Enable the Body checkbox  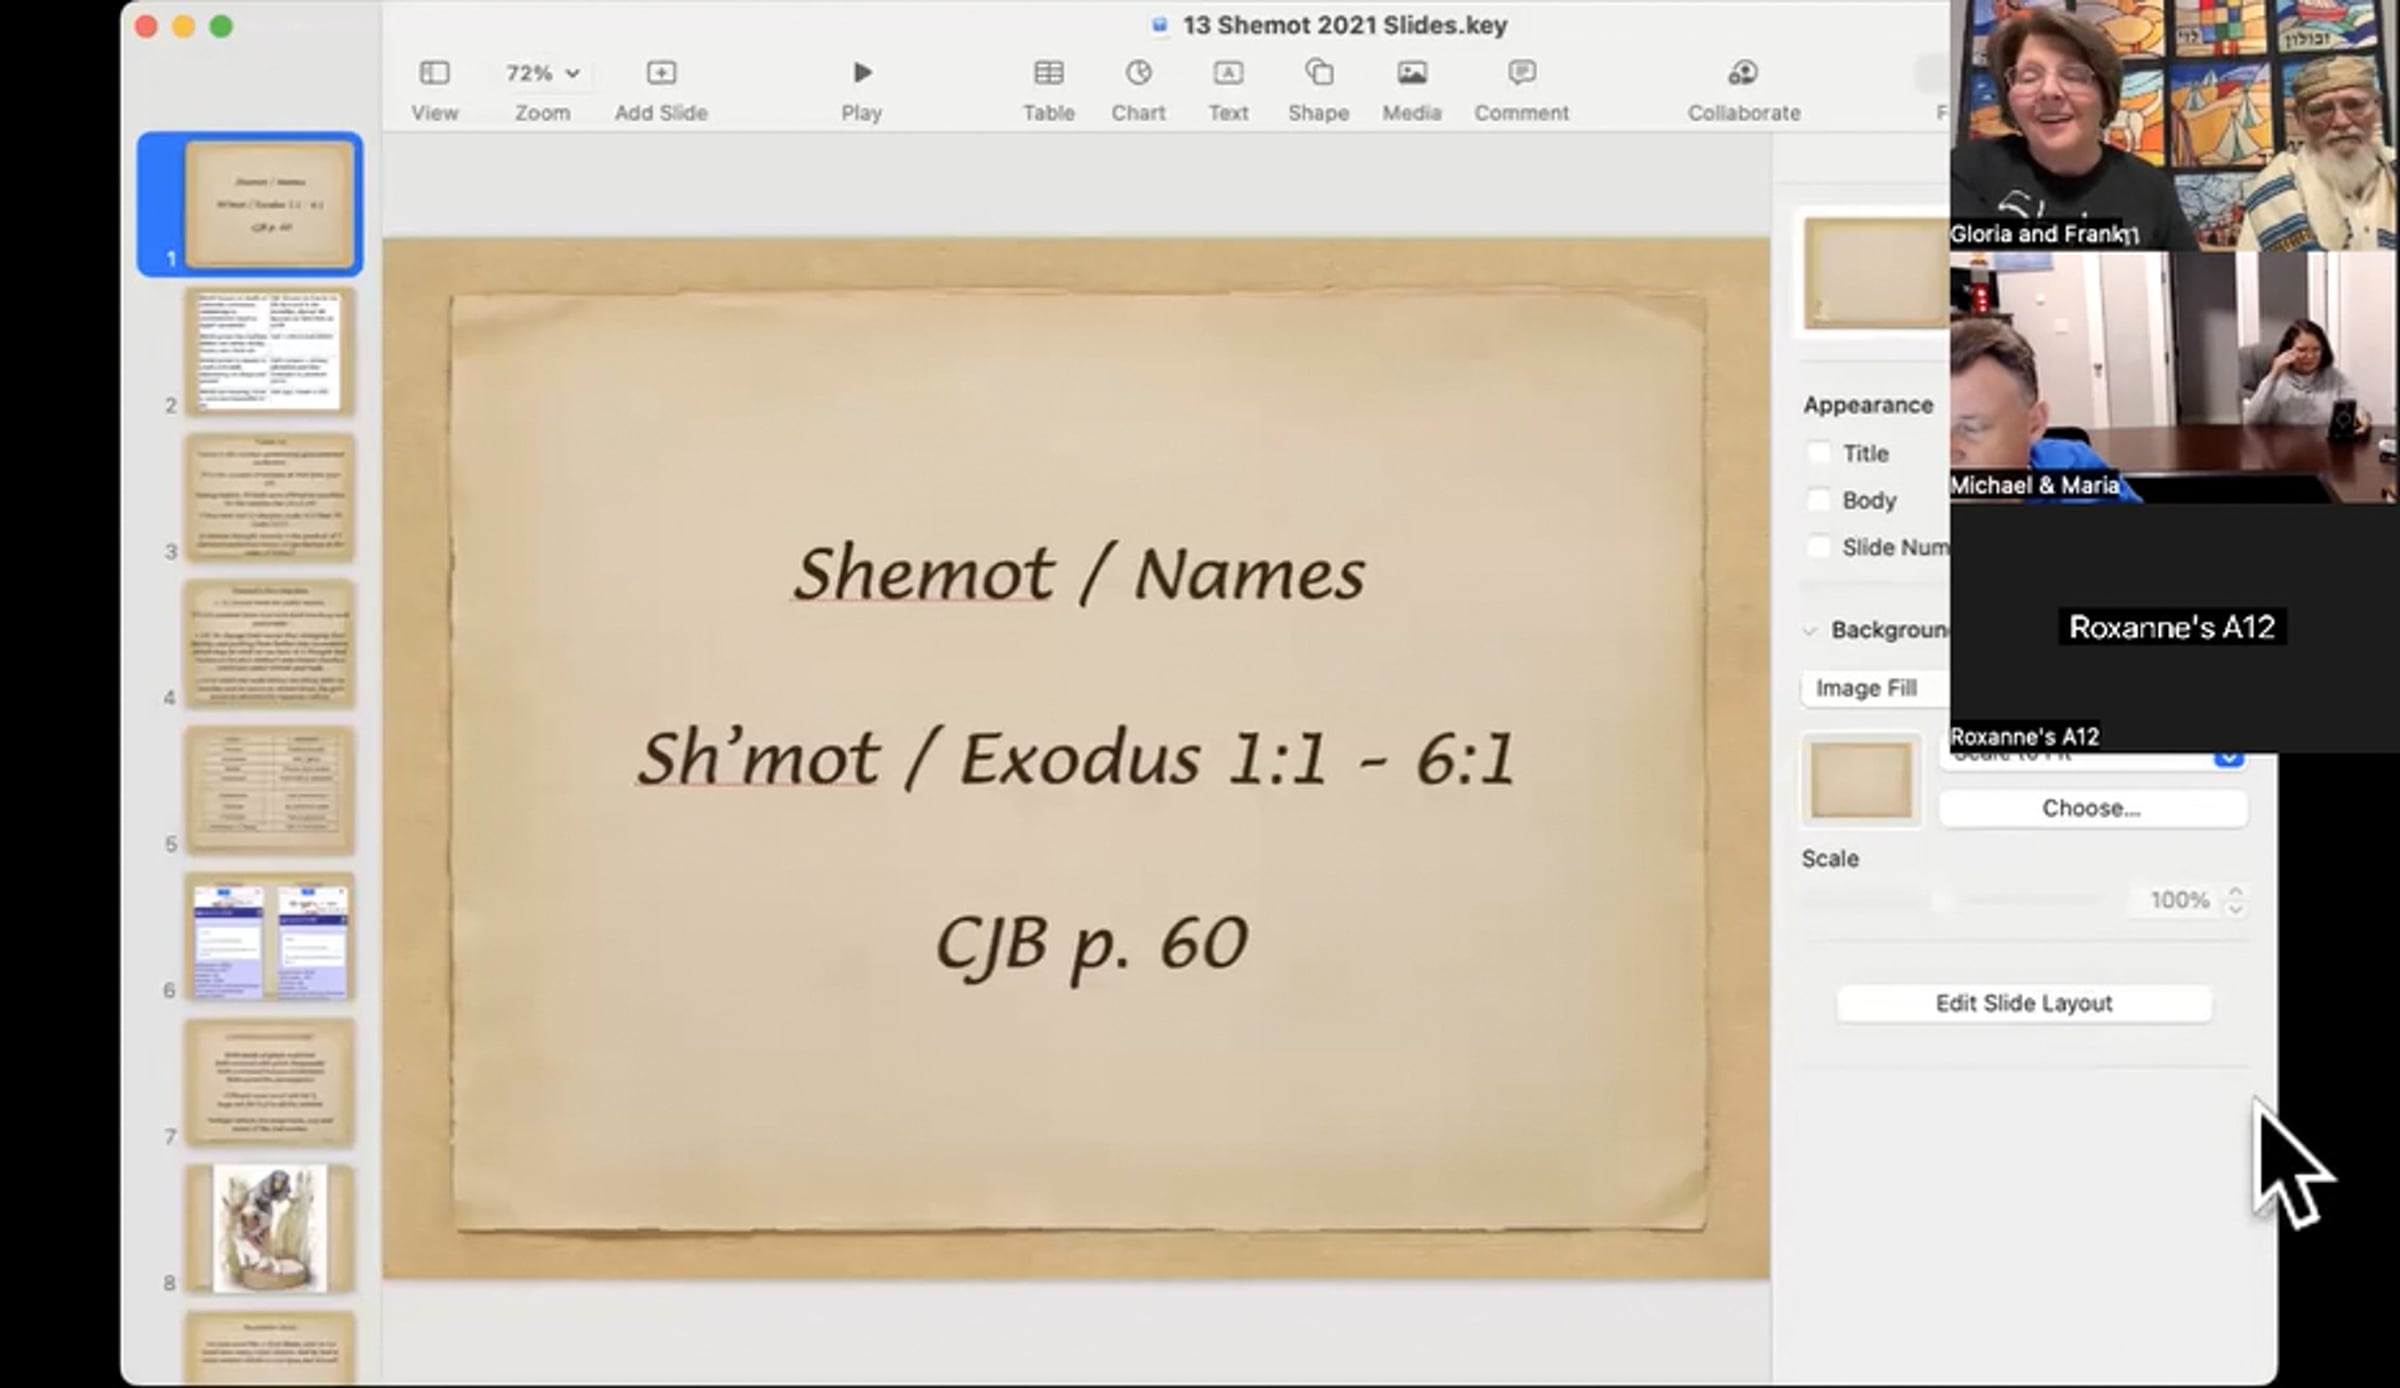click(x=1819, y=499)
